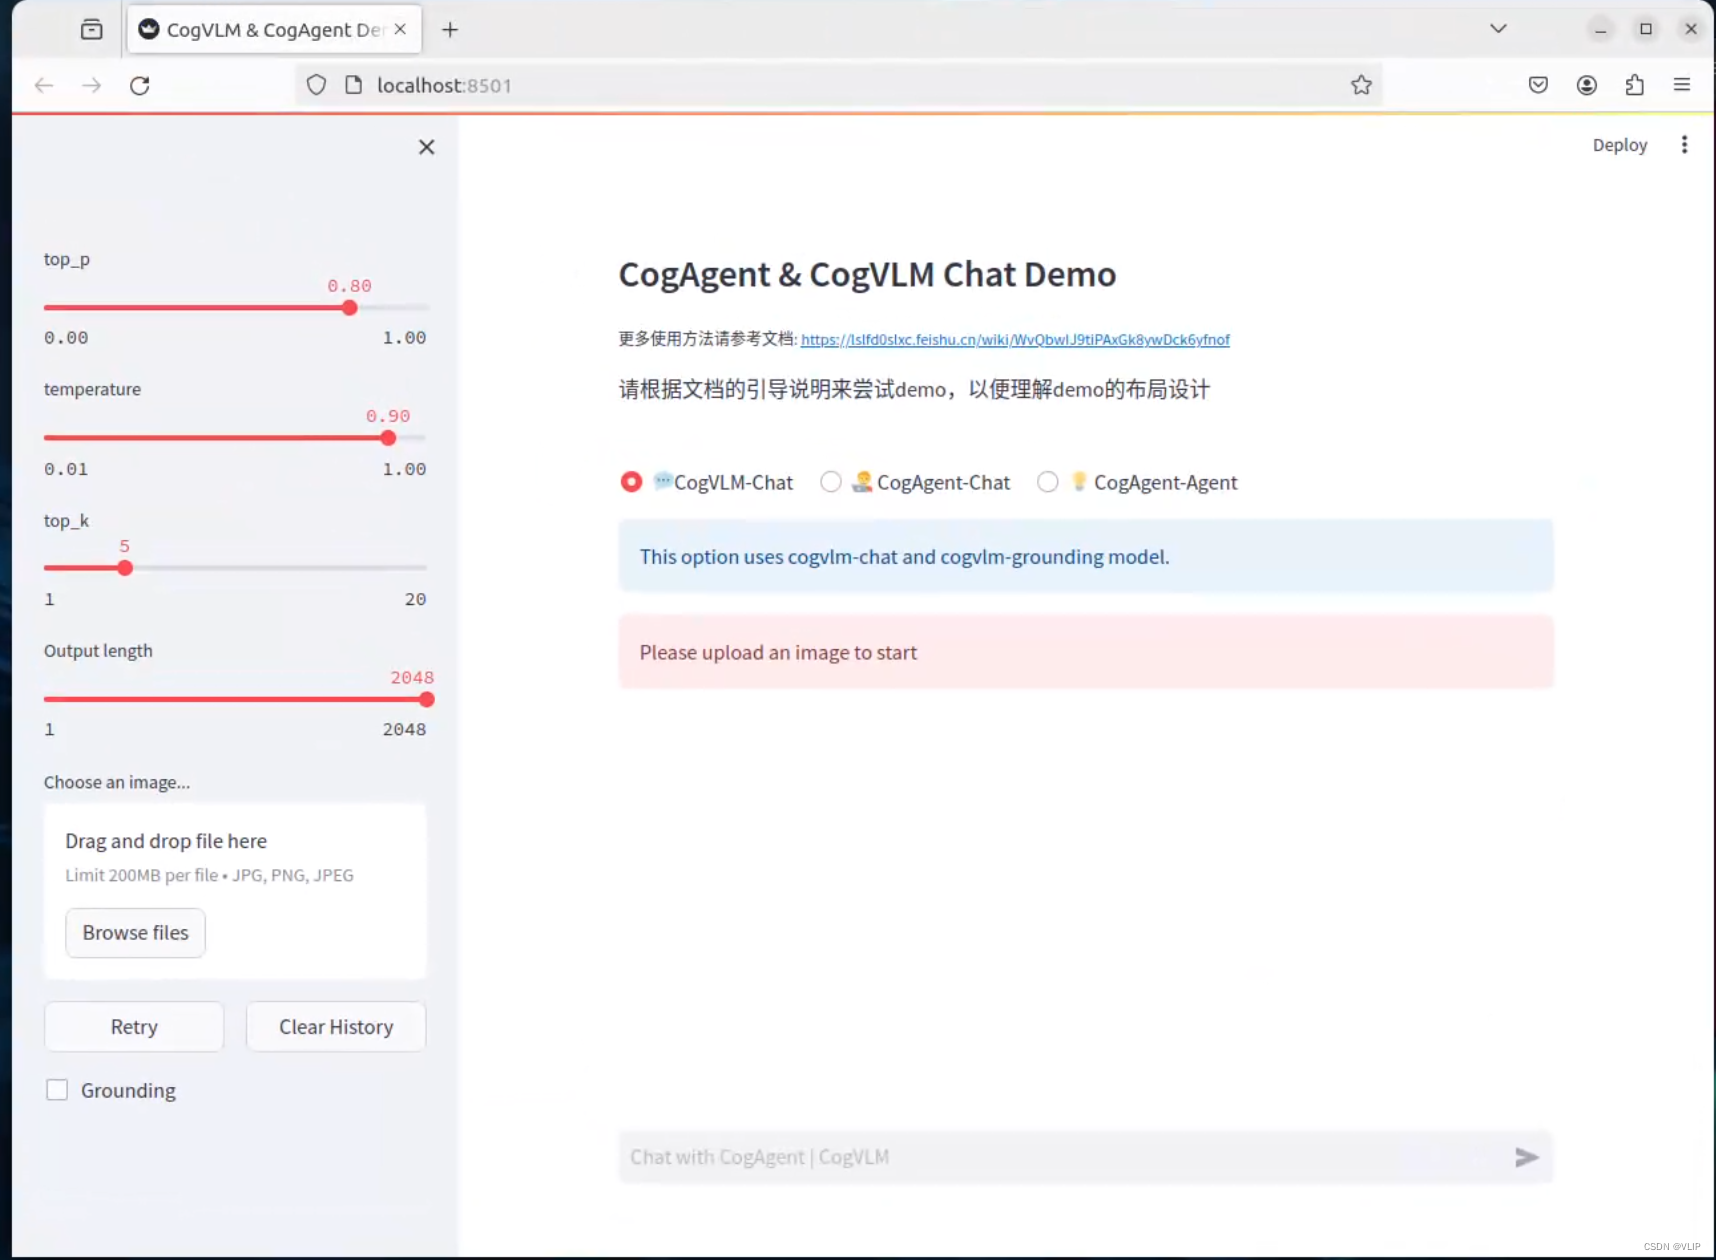Open the Firefox account icon
The width and height of the screenshot is (1716, 1260).
coord(1586,85)
